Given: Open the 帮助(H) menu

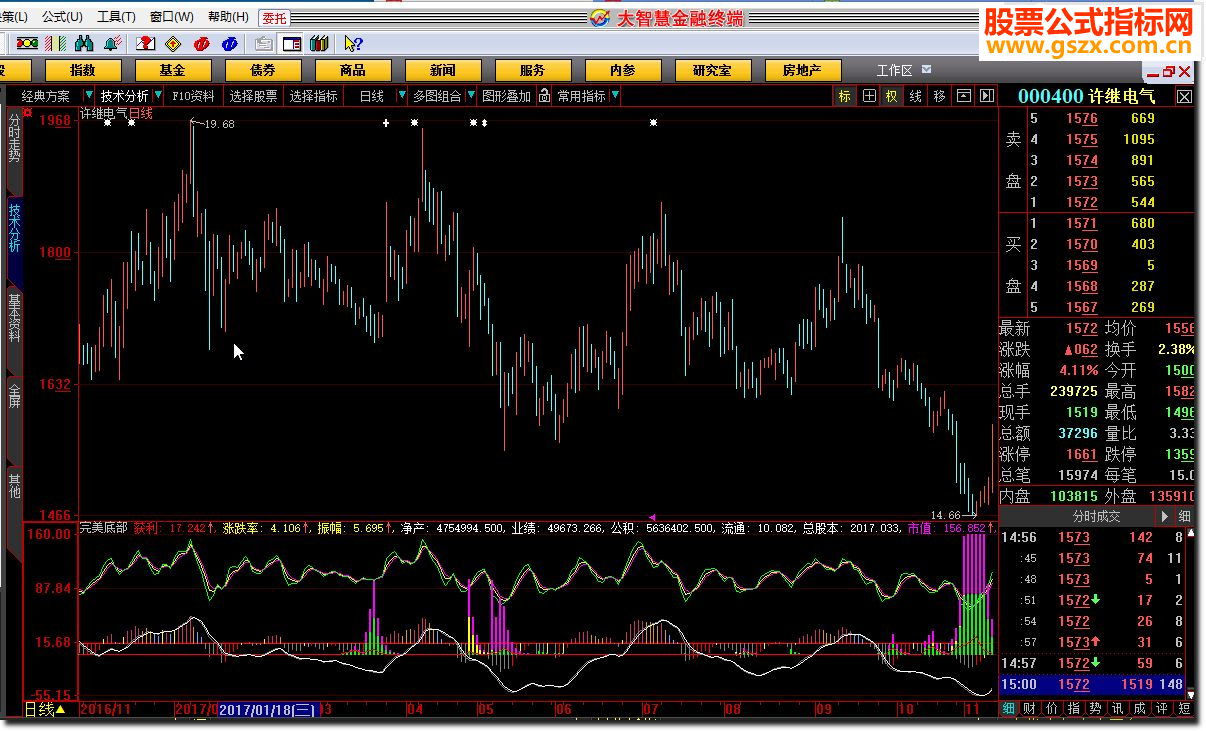Looking at the screenshot, I should tap(228, 17).
